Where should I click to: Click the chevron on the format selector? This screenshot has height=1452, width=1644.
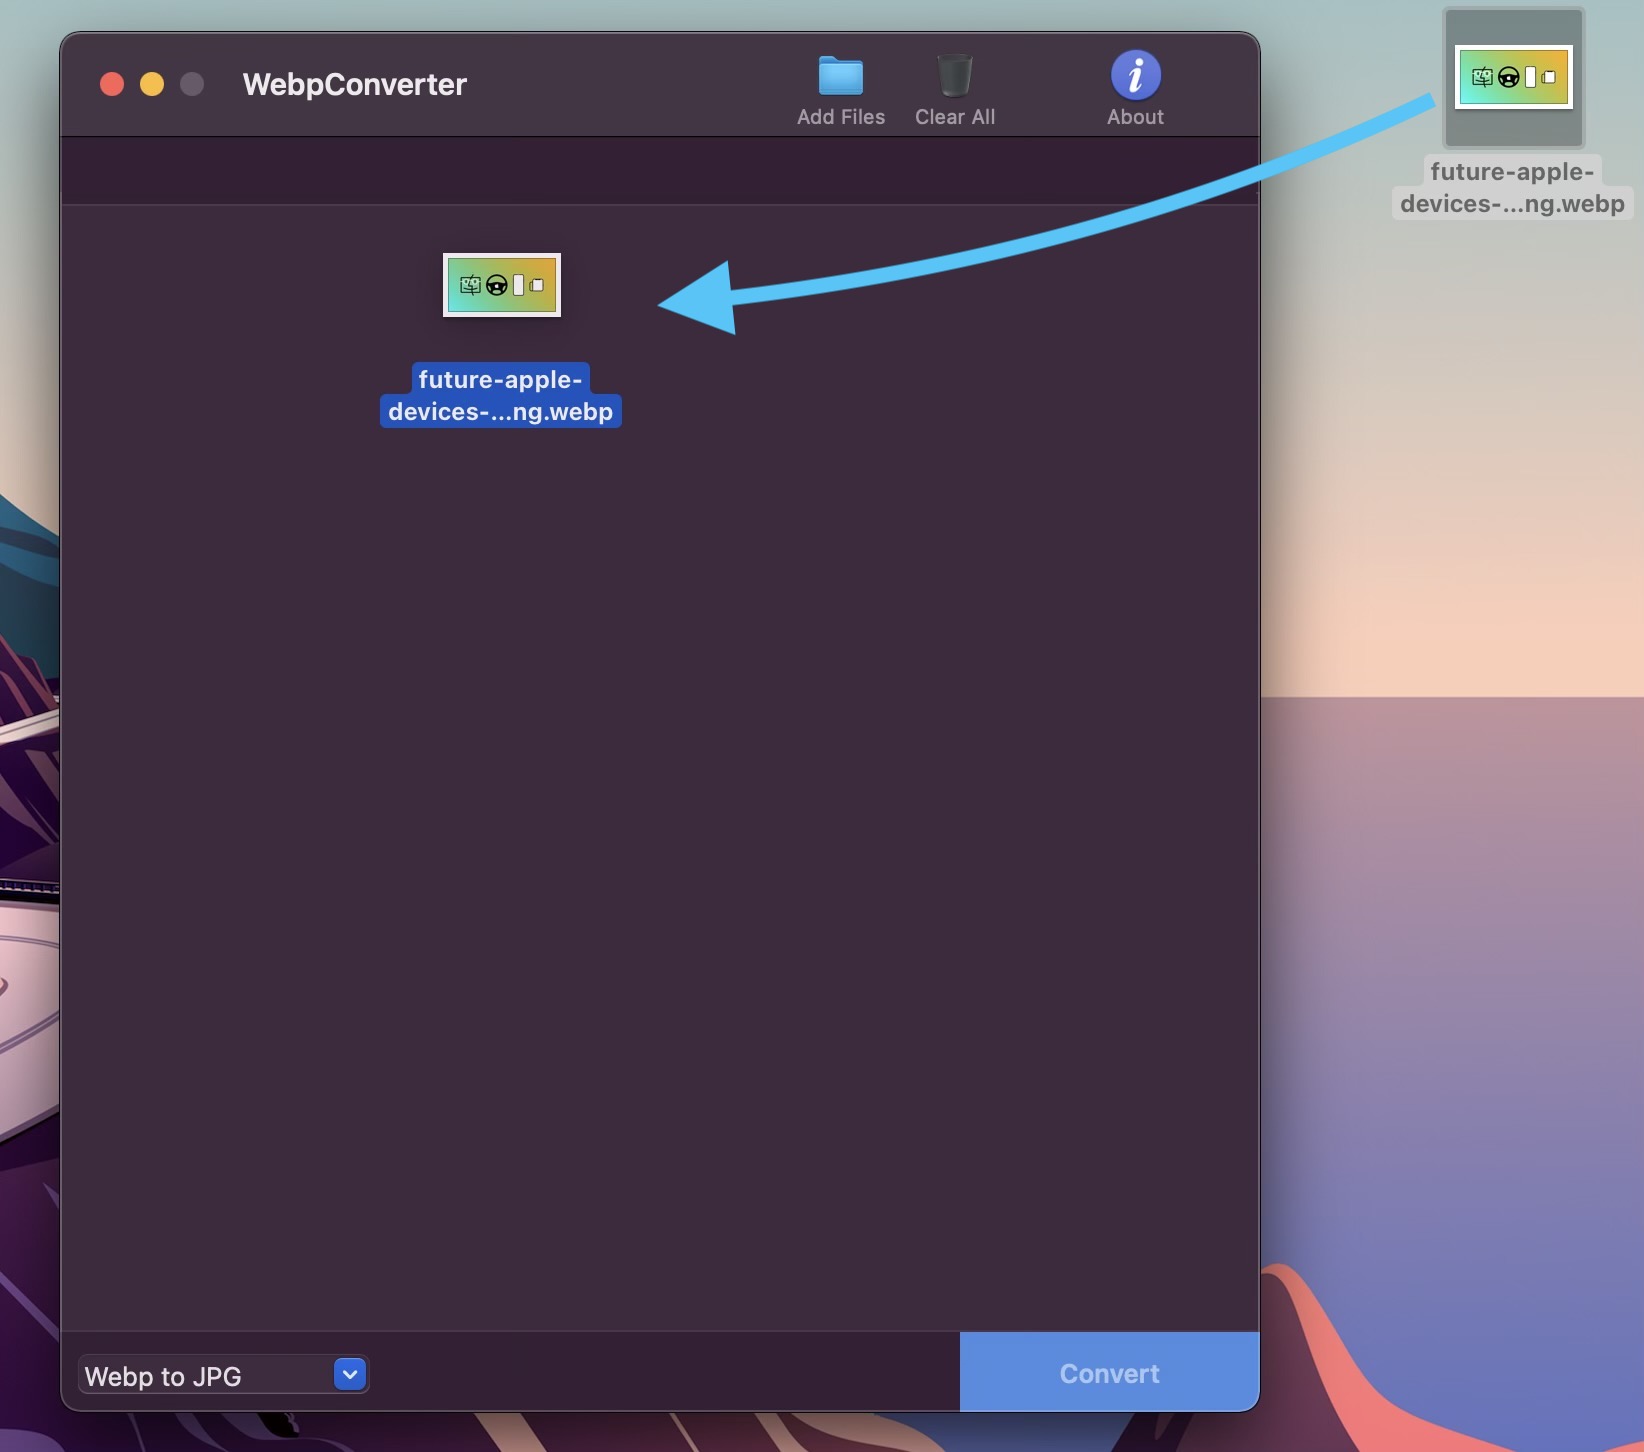coord(349,1374)
